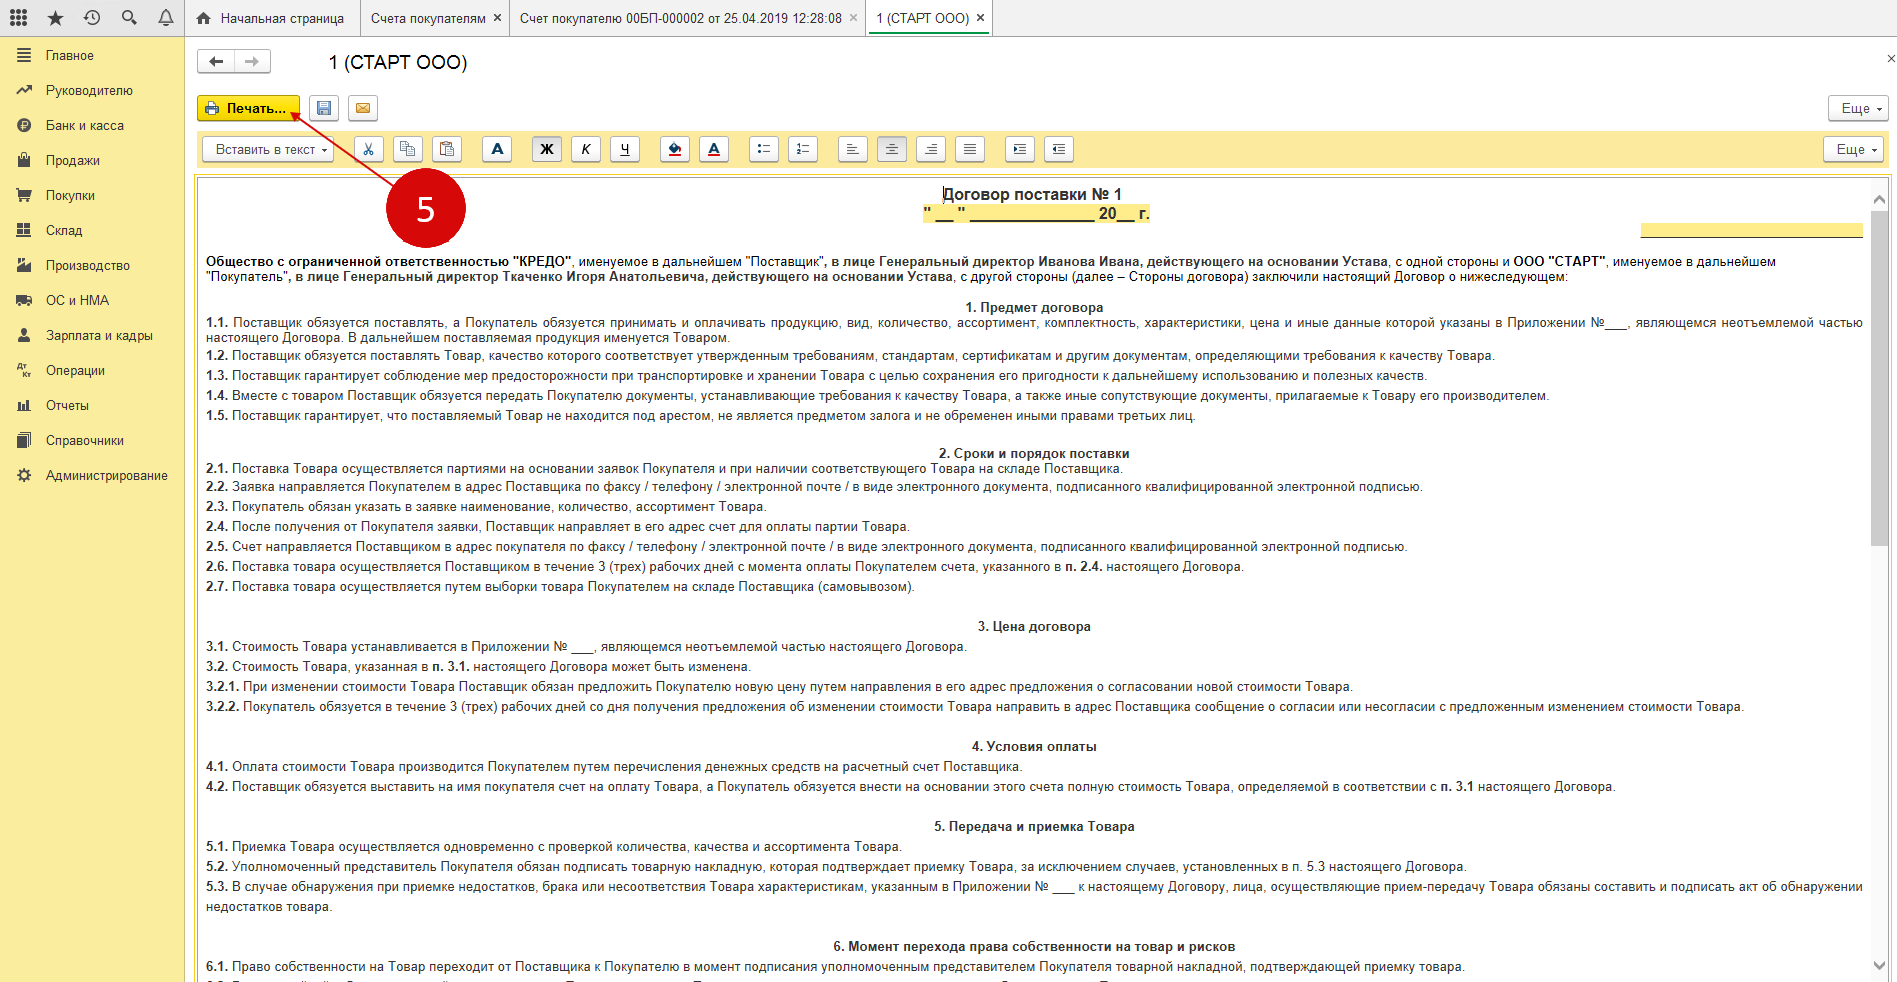
Task: Close Счета покупателям tab
Action: (497, 18)
